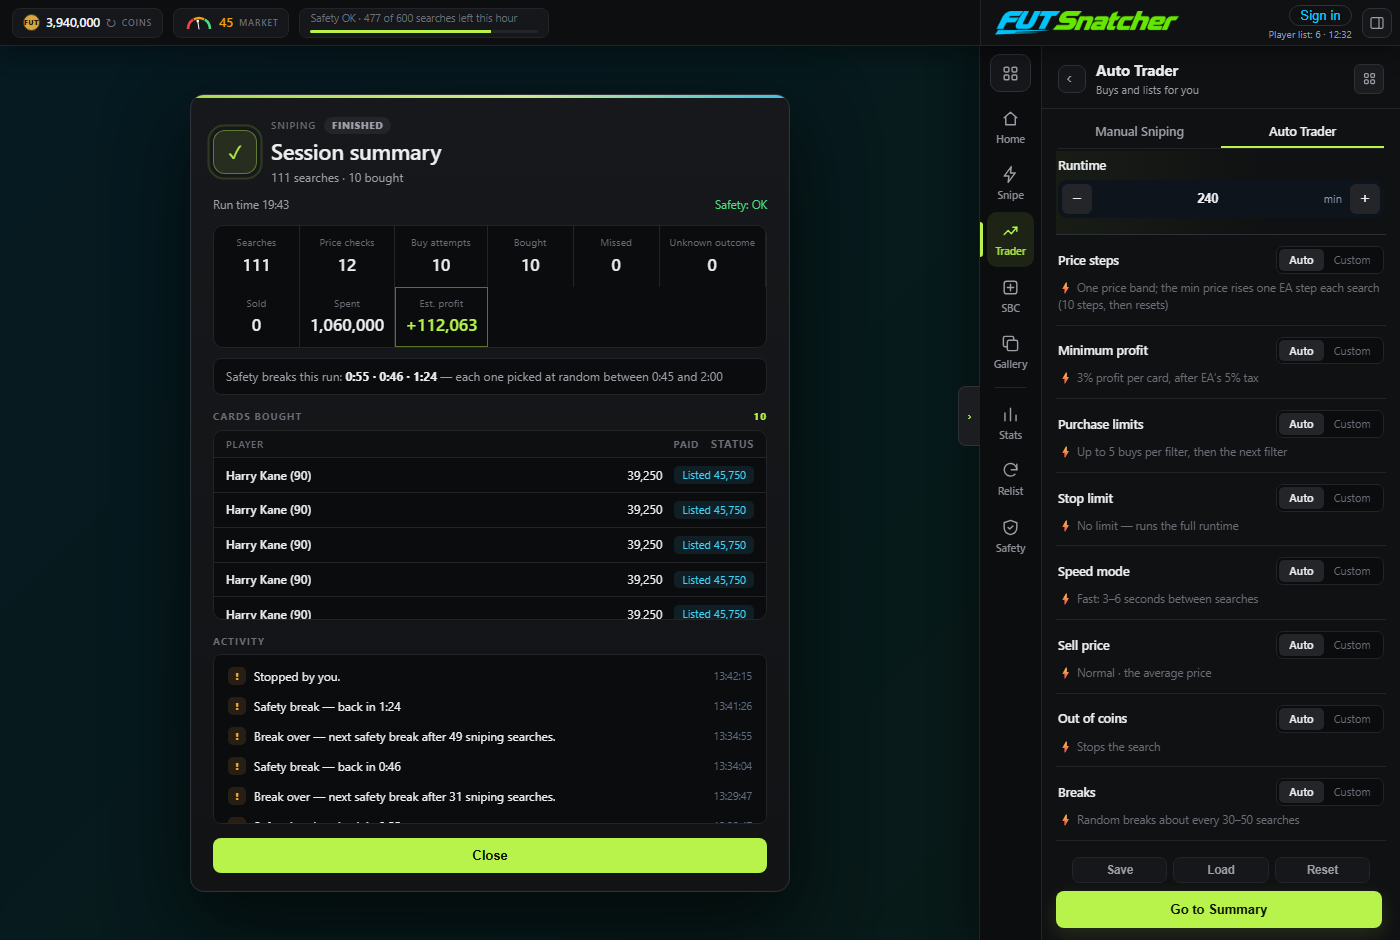This screenshot has height=940, width=1400.
Task: Set Minimum profit to Custom
Action: coord(1352,351)
